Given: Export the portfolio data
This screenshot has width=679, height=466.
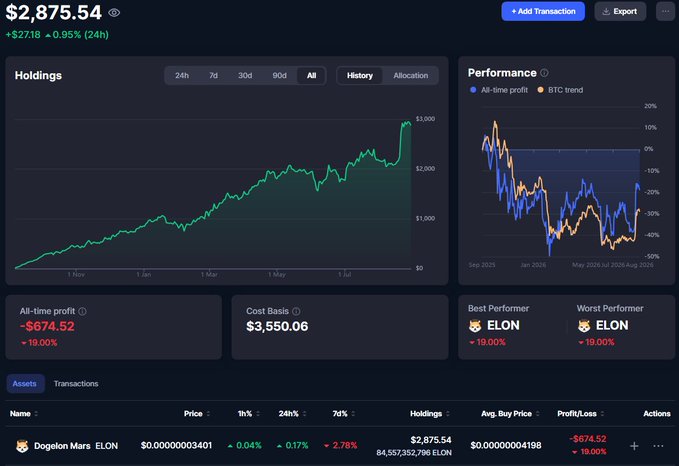Looking at the screenshot, I should pyautogui.click(x=620, y=11).
